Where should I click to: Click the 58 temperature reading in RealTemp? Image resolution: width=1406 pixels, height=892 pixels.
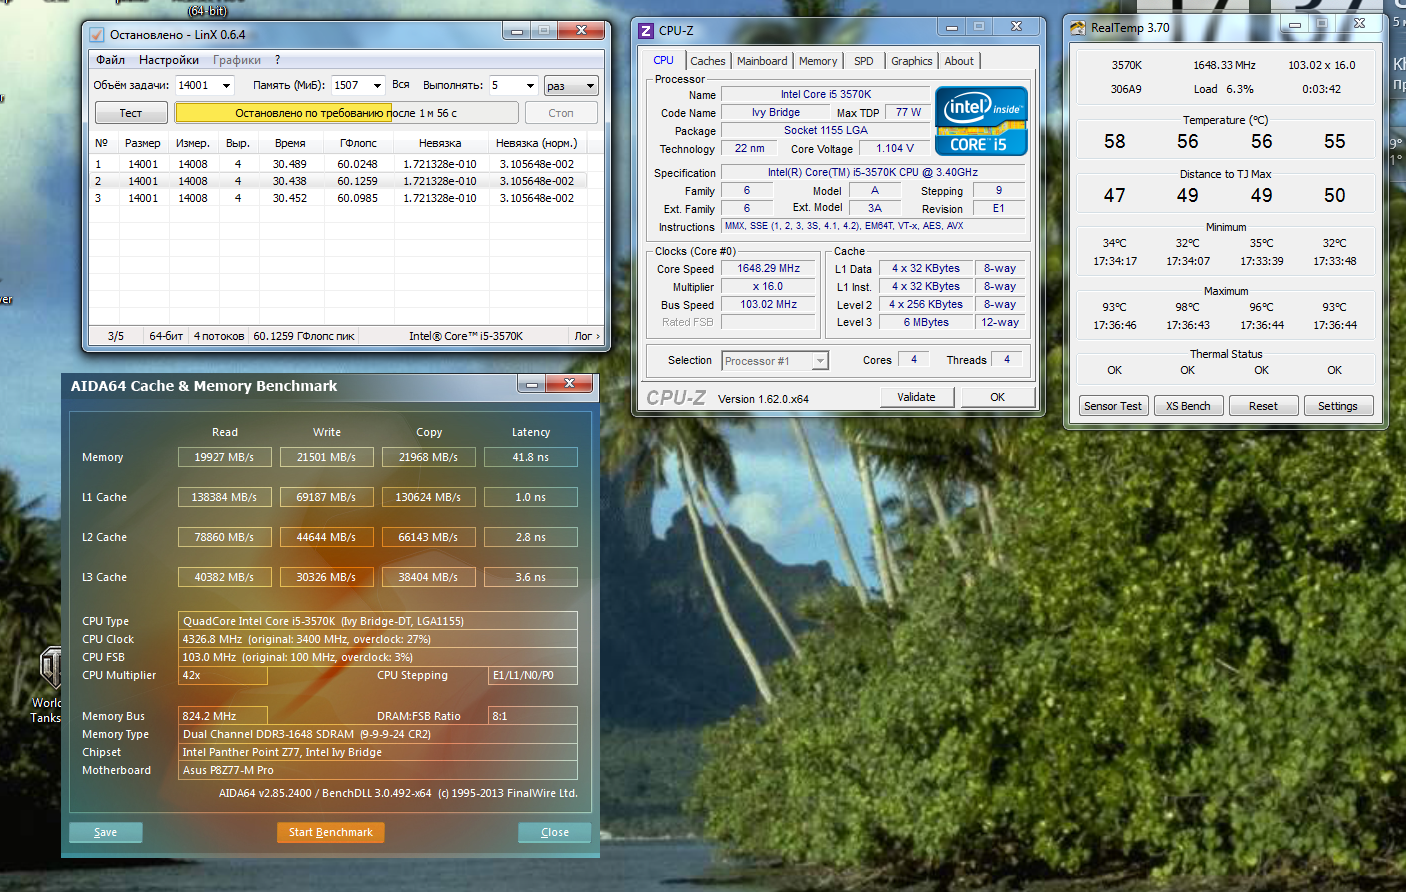click(x=1115, y=141)
